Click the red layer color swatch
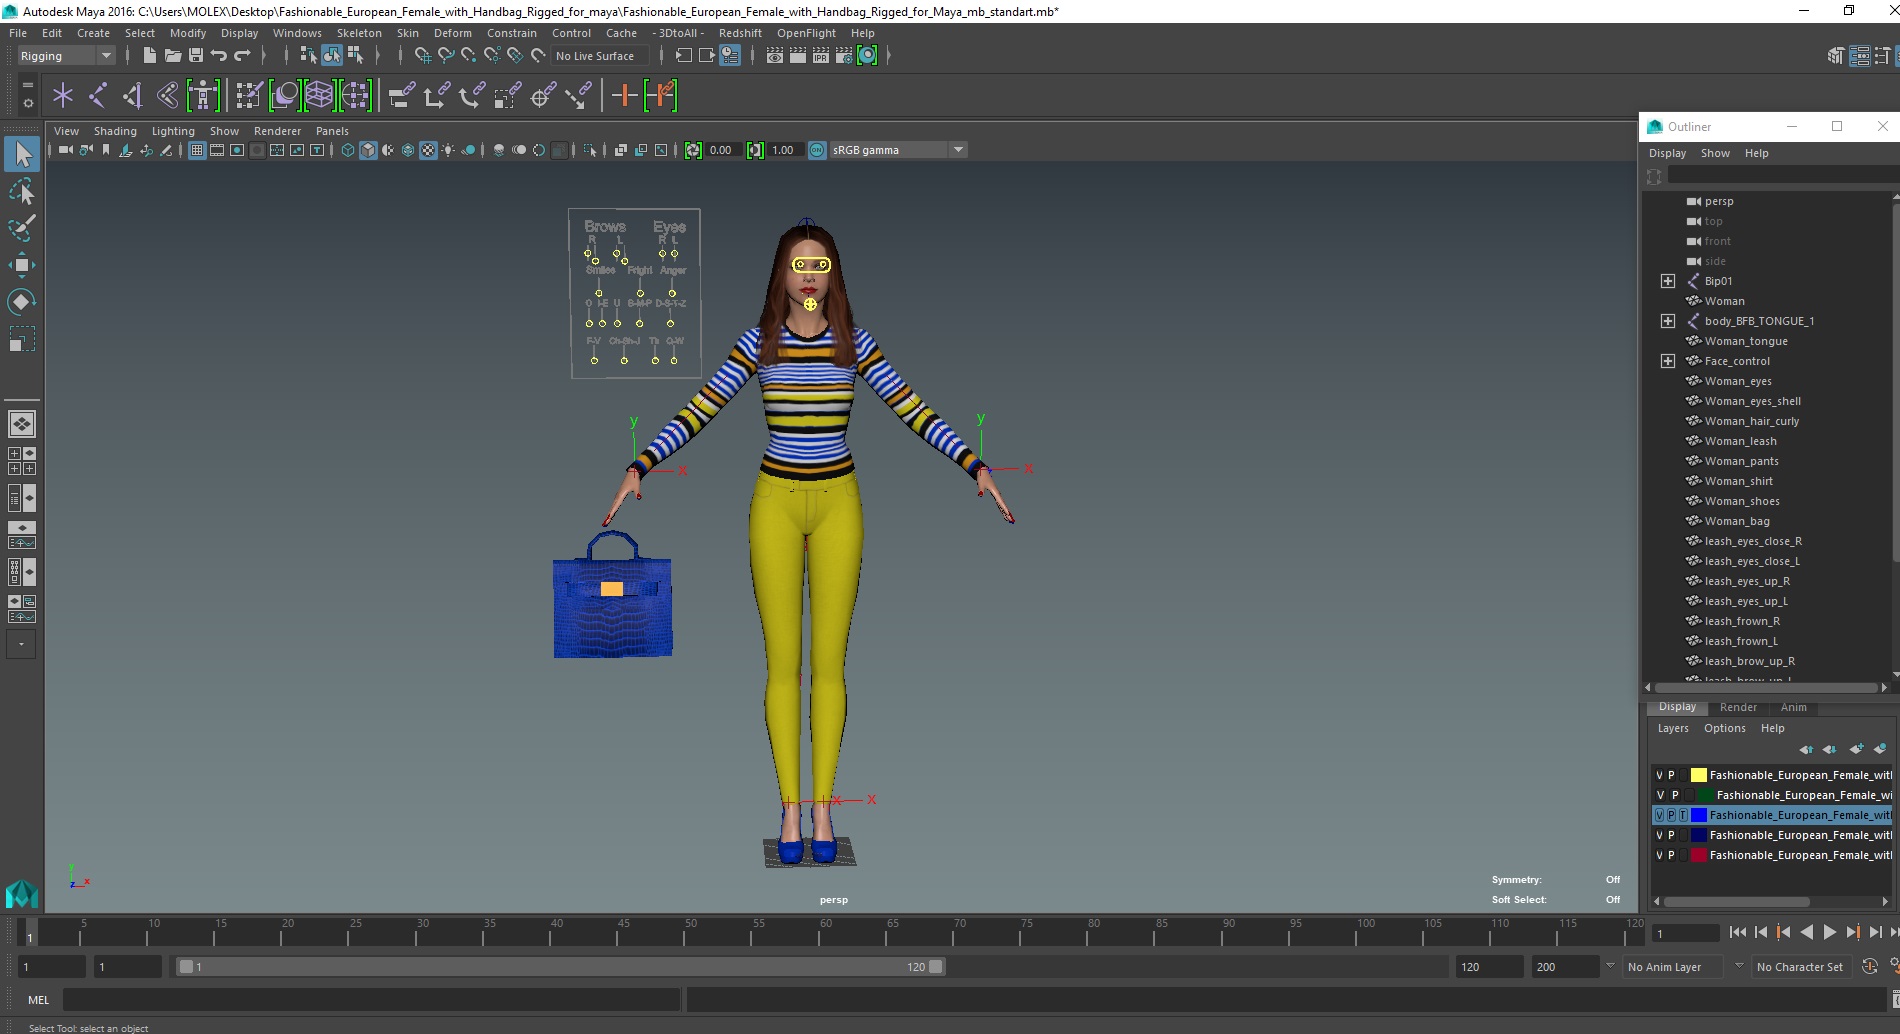Screen dimensions: 1900x1034 pyautogui.click(x=1698, y=855)
